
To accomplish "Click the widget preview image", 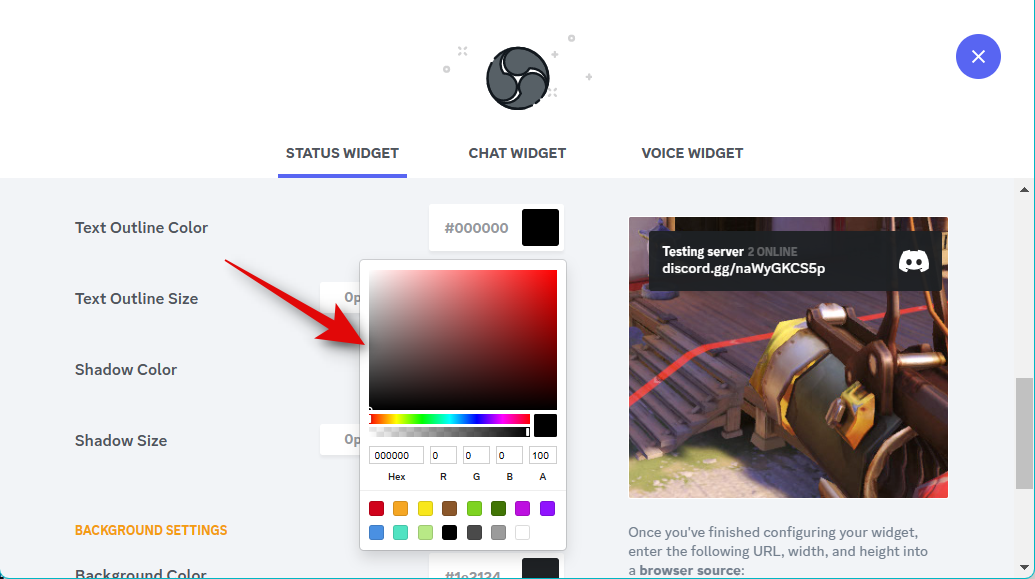I will (788, 357).
